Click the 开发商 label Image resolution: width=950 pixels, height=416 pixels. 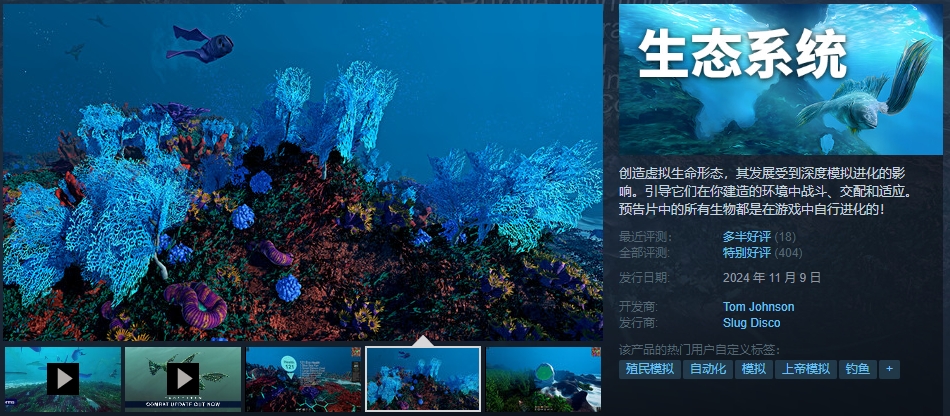tap(640, 306)
